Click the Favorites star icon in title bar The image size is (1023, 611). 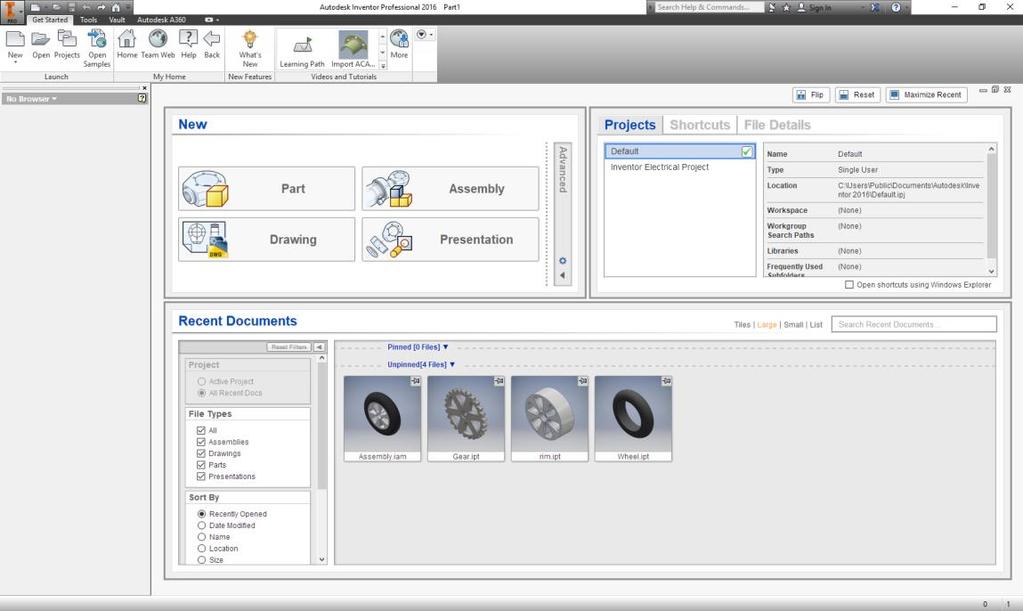point(786,7)
